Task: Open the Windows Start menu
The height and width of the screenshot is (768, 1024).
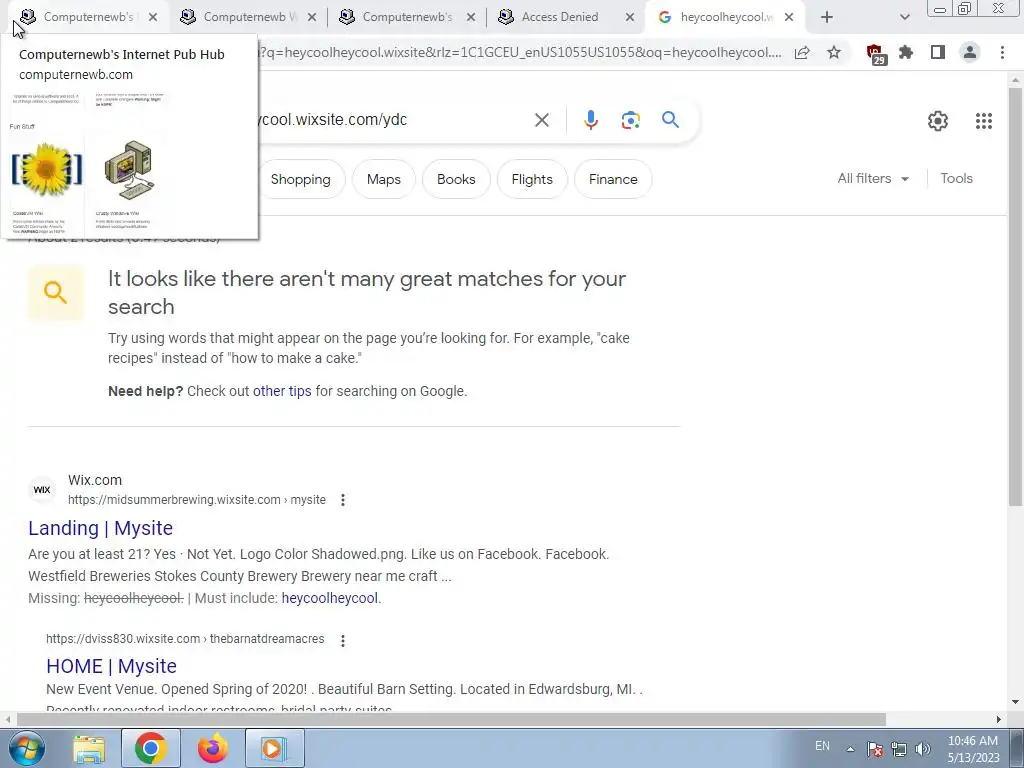Action: pos(26,748)
